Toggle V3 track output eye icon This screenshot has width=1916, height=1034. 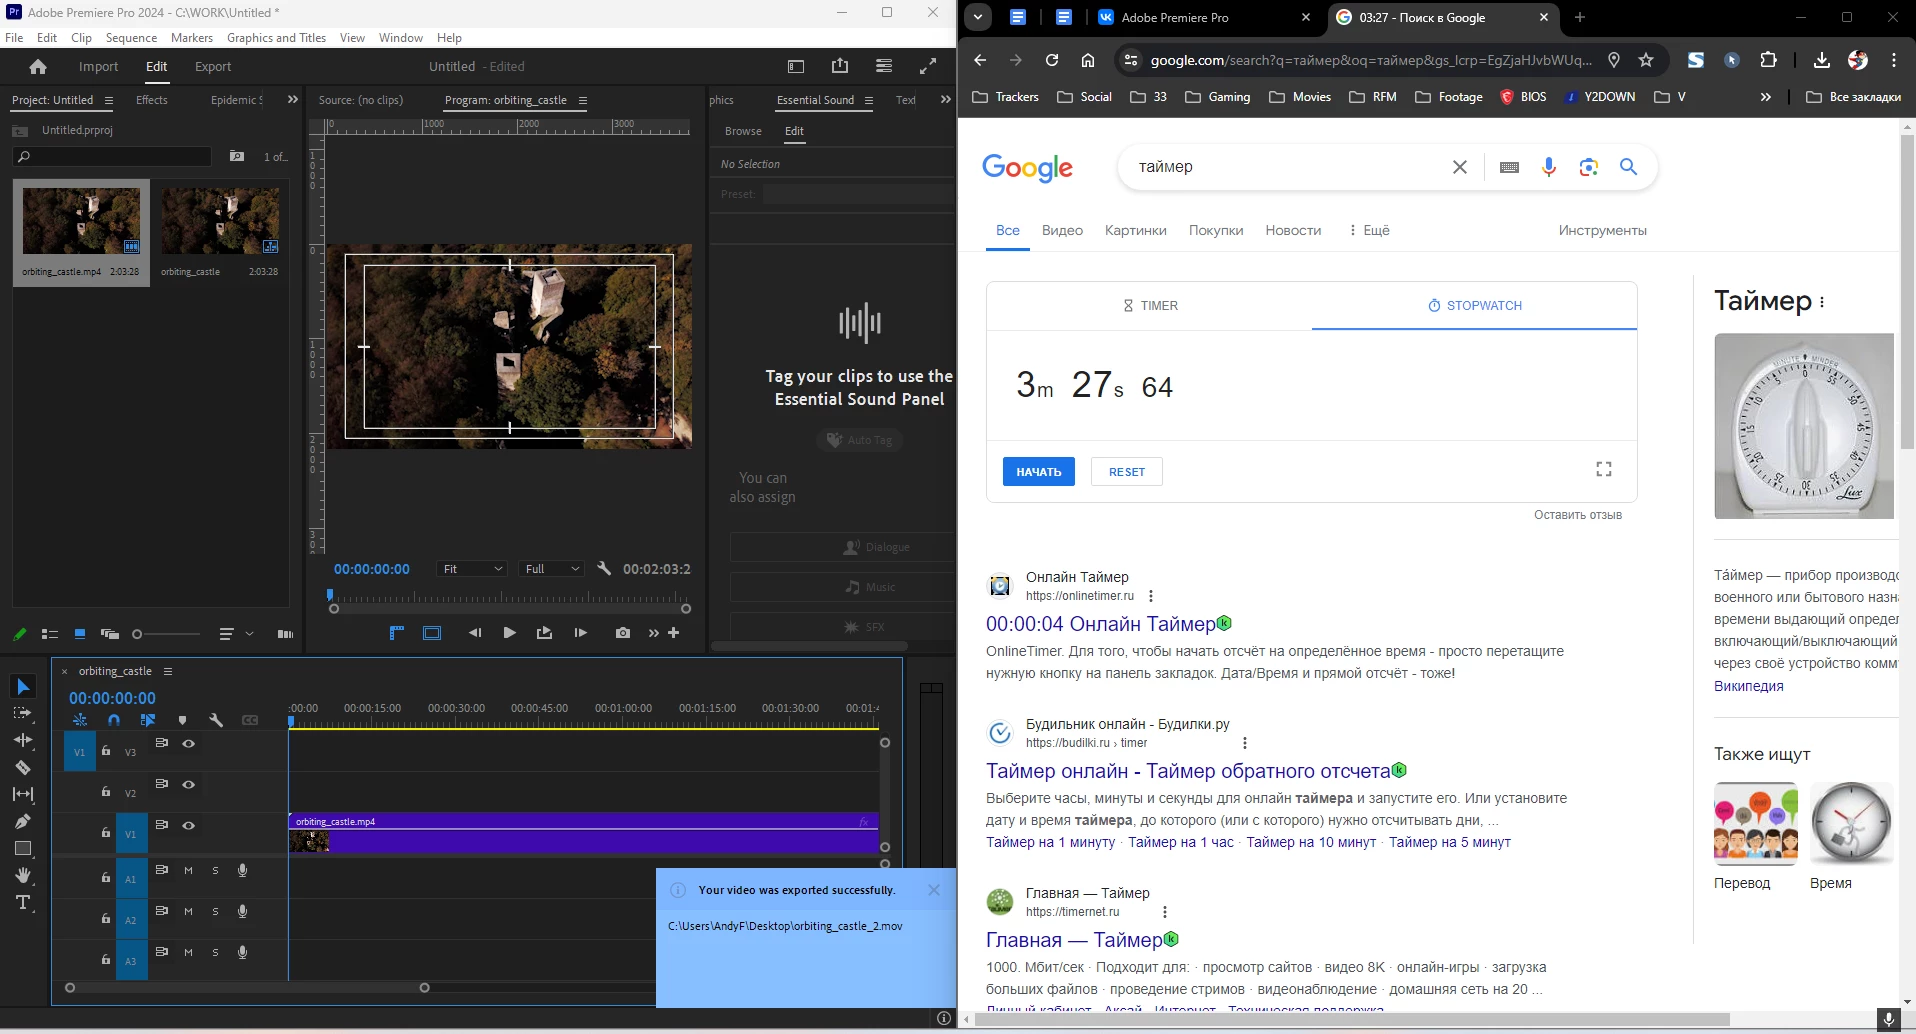[x=188, y=744]
